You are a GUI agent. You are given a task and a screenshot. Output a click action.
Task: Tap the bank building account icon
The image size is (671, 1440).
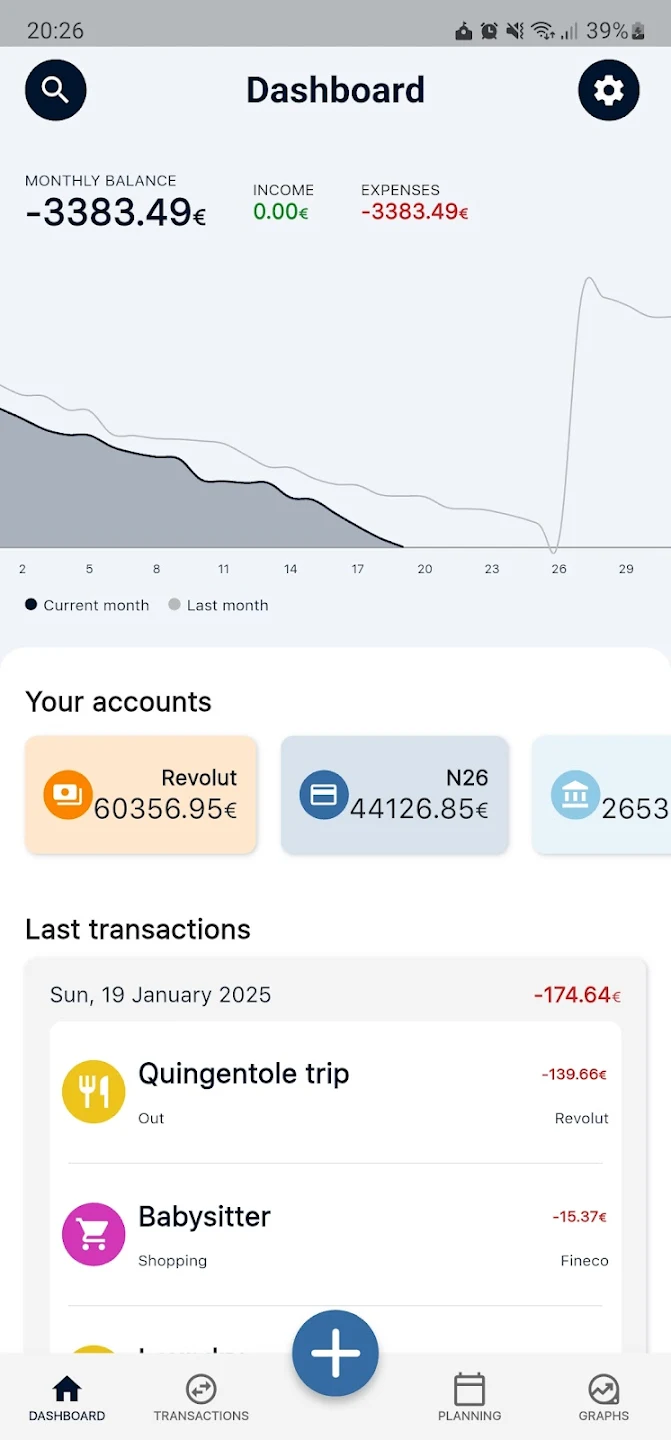click(575, 796)
